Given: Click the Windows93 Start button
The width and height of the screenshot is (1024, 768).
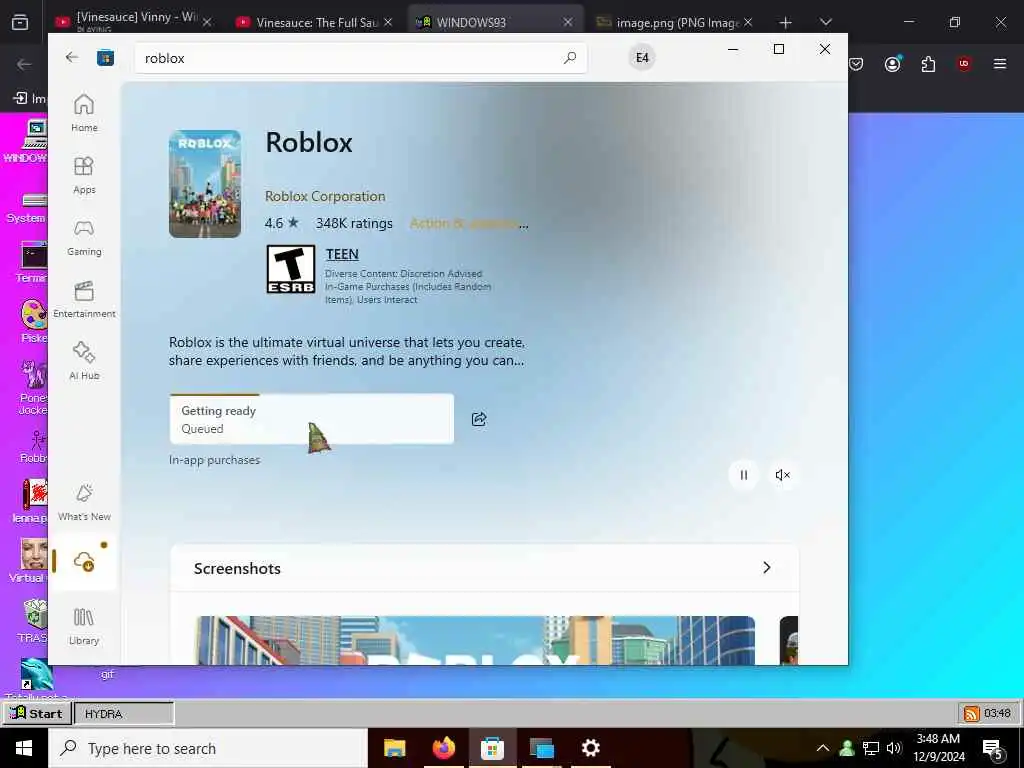Looking at the screenshot, I should (x=37, y=713).
